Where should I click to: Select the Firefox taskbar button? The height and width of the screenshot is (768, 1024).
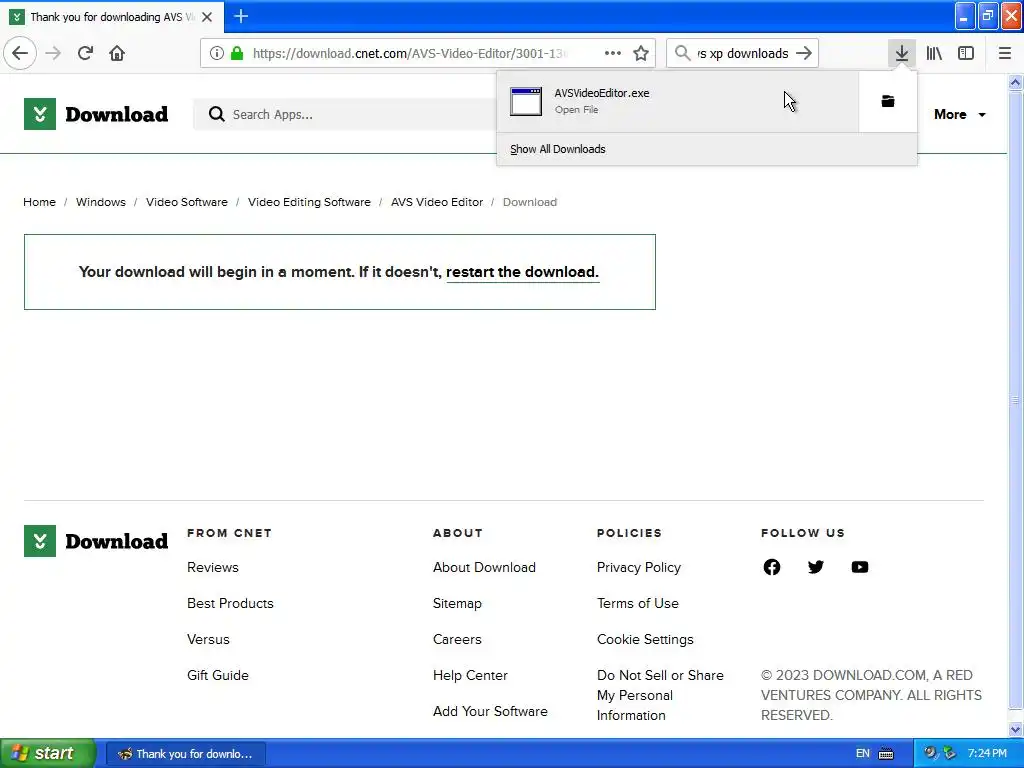click(x=185, y=754)
